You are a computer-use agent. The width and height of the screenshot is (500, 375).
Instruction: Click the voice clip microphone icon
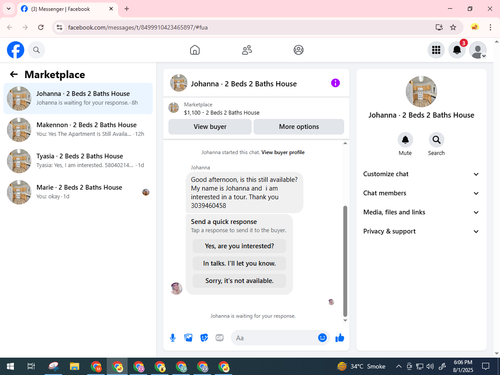click(x=173, y=338)
